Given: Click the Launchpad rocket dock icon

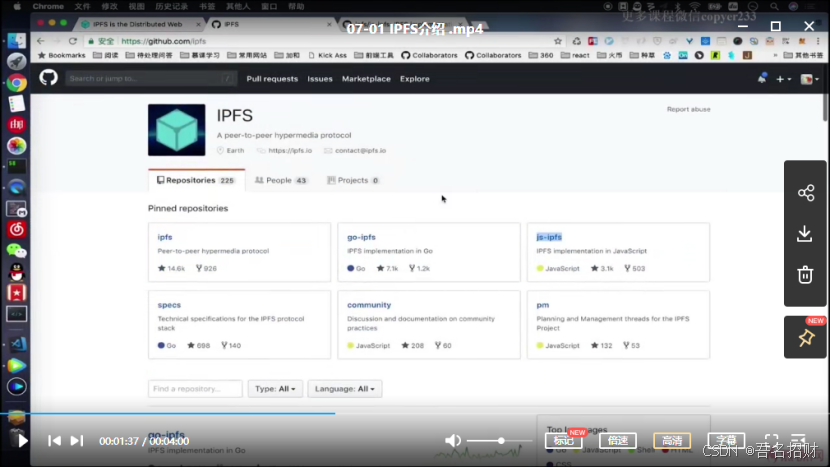Looking at the screenshot, I should coord(16,62).
